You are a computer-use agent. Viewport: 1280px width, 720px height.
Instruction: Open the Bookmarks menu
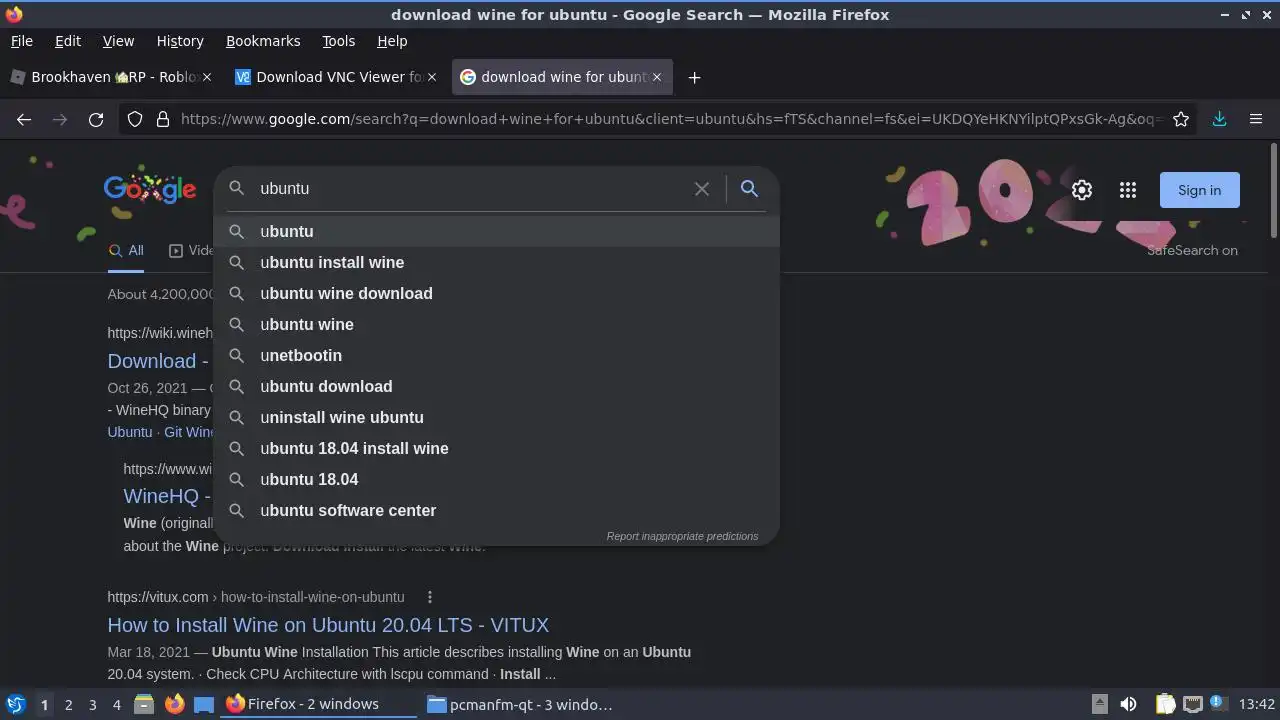click(x=263, y=41)
